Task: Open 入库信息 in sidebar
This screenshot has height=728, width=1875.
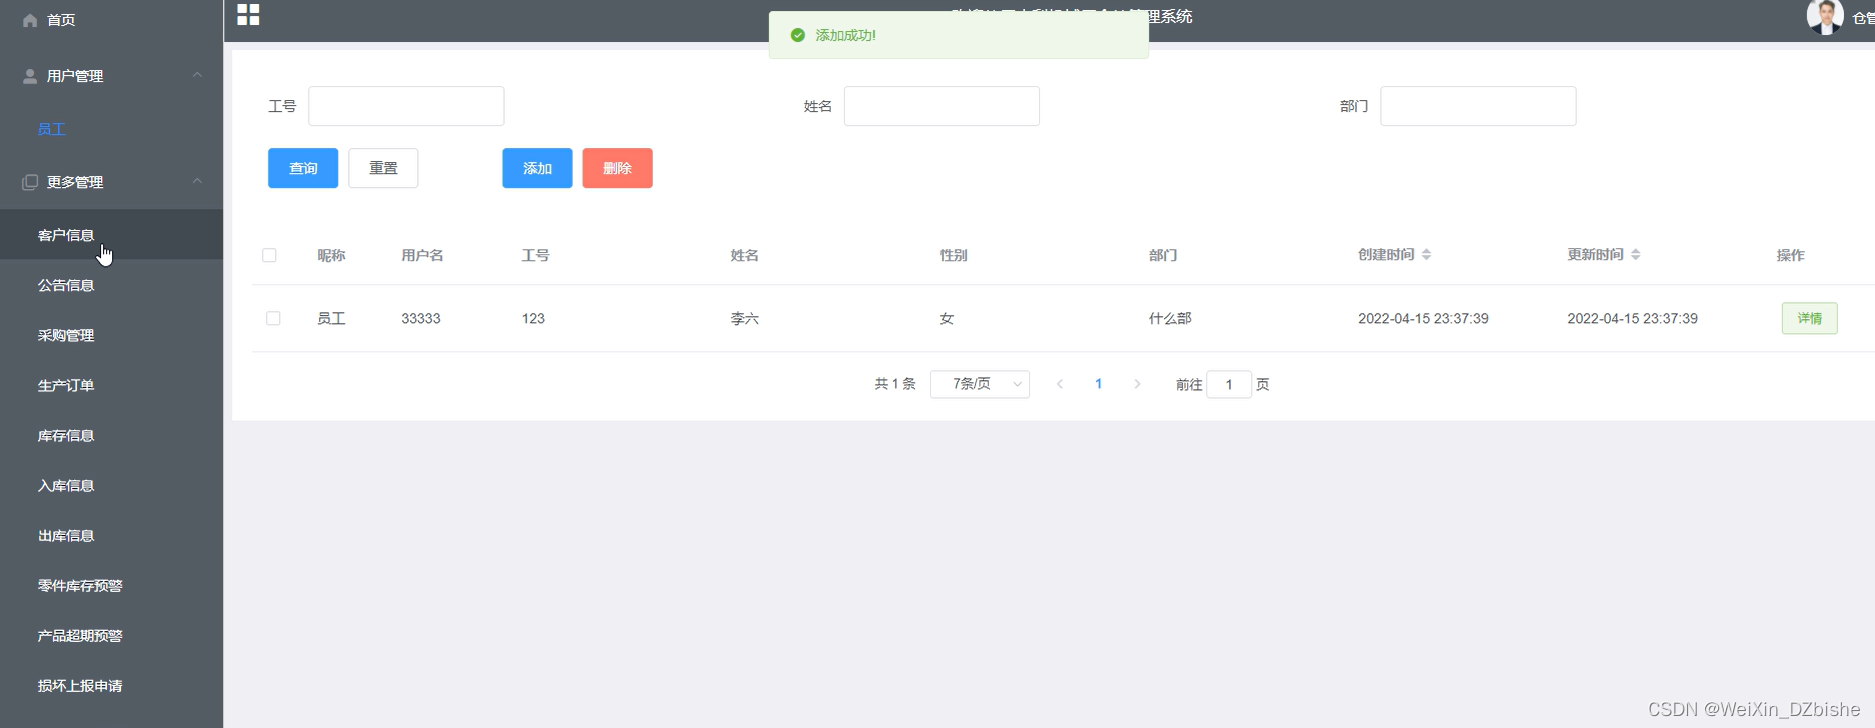Action: coord(66,485)
